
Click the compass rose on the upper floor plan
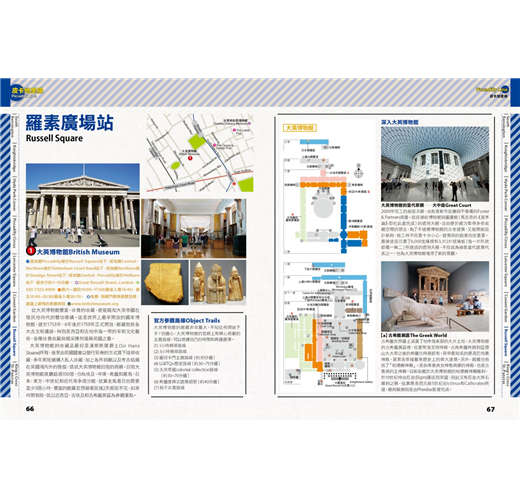358,172
